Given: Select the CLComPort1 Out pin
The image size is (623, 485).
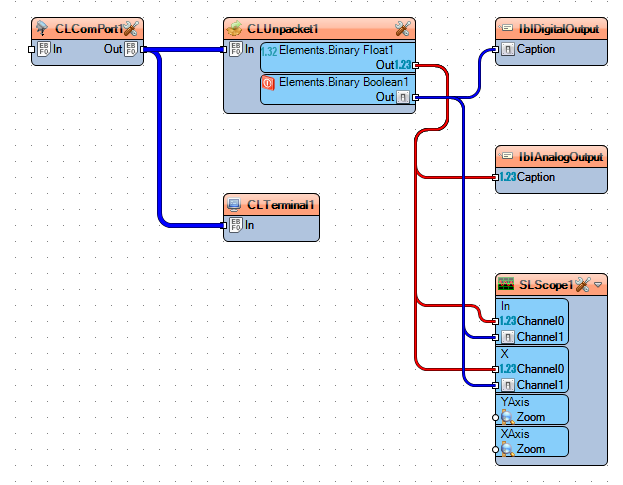Looking at the screenshot, I should 143,49.
